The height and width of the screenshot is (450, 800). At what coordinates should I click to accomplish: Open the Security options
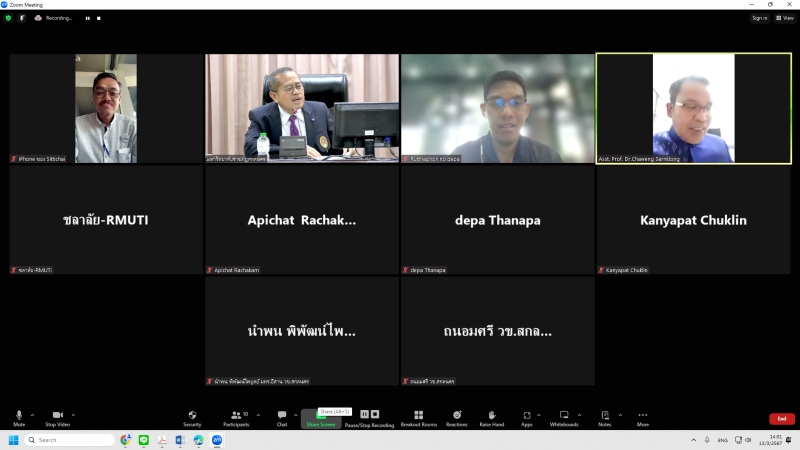pyautogui.click(x=192, y=416)
